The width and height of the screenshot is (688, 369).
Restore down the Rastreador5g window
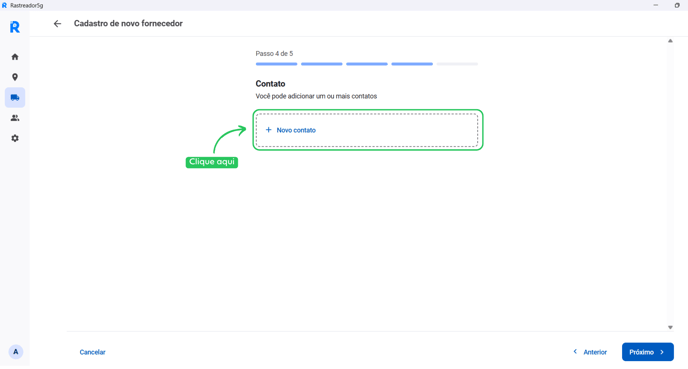[677, 5]
